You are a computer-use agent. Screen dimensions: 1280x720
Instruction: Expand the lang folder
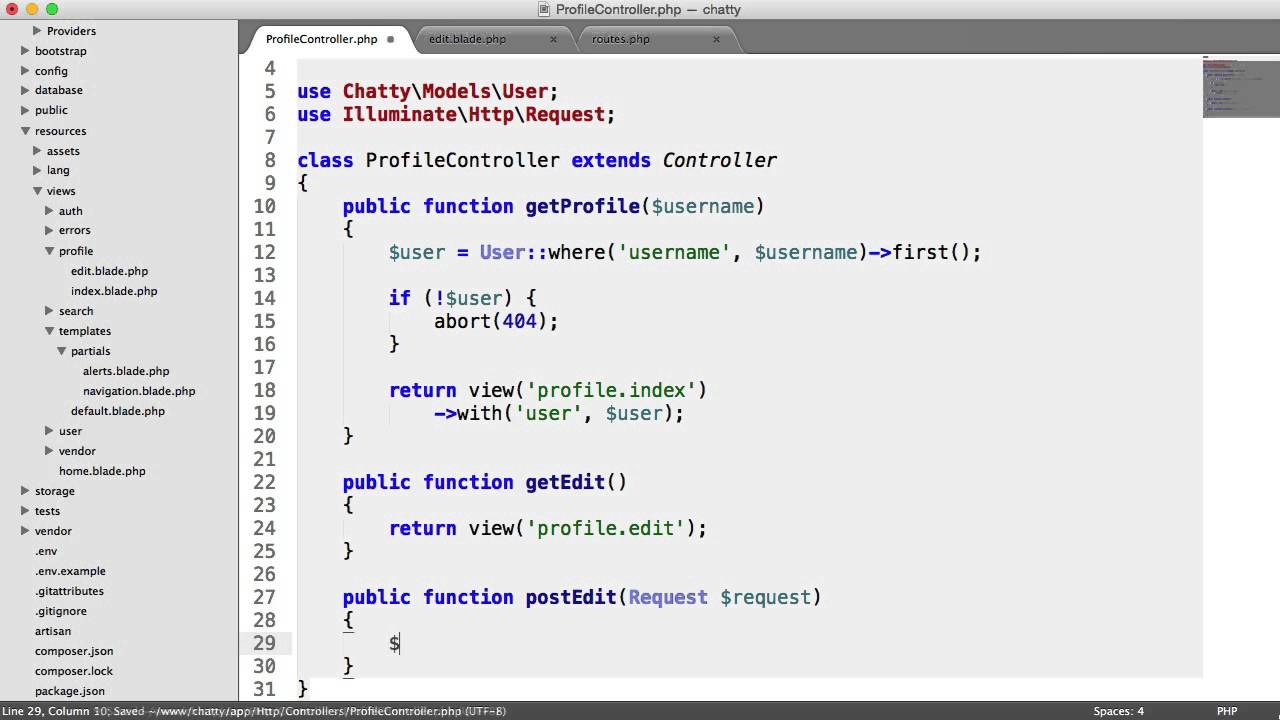coord(37,170)
